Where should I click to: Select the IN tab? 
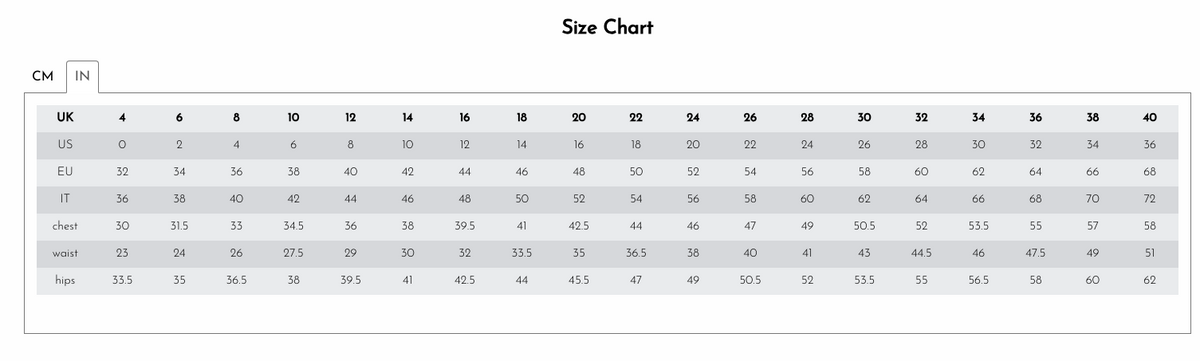[x=82, y=77]
